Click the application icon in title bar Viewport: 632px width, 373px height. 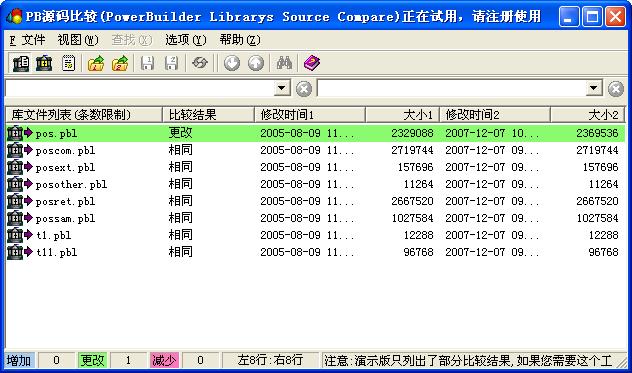click(14, 17)
